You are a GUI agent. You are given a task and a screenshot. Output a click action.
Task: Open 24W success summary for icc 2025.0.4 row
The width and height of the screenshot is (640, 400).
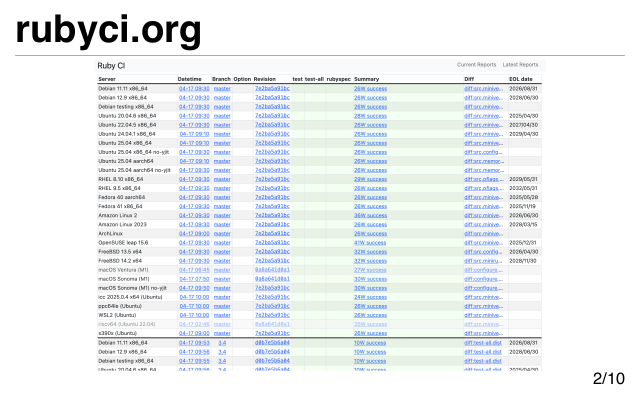click(370, 297)
